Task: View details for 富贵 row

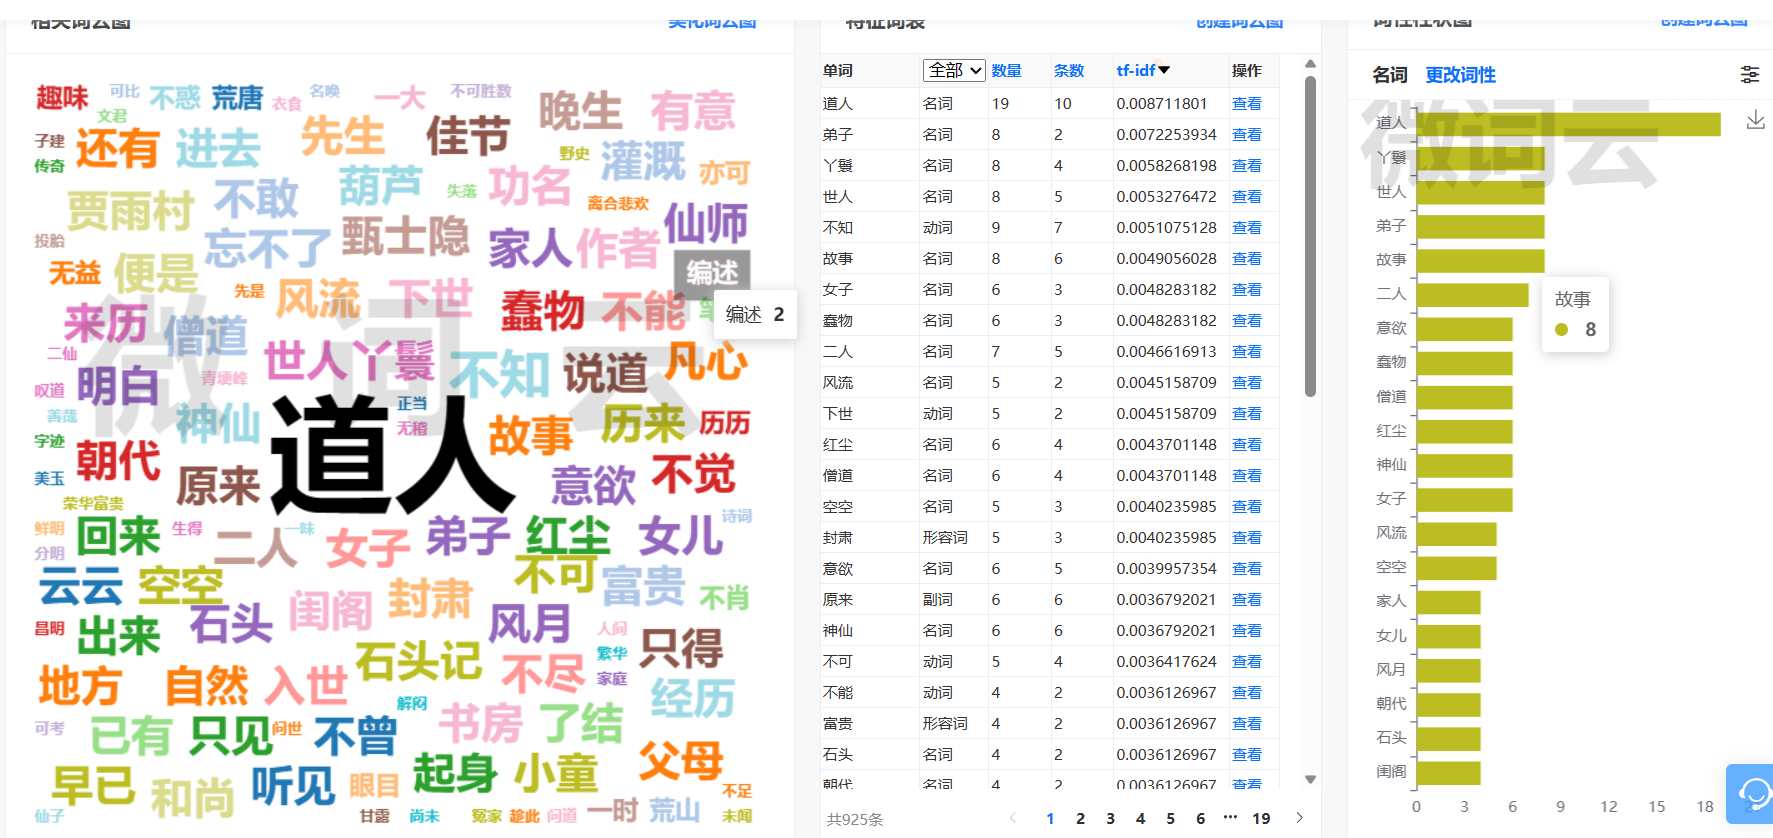Action: click(1247, 723)
